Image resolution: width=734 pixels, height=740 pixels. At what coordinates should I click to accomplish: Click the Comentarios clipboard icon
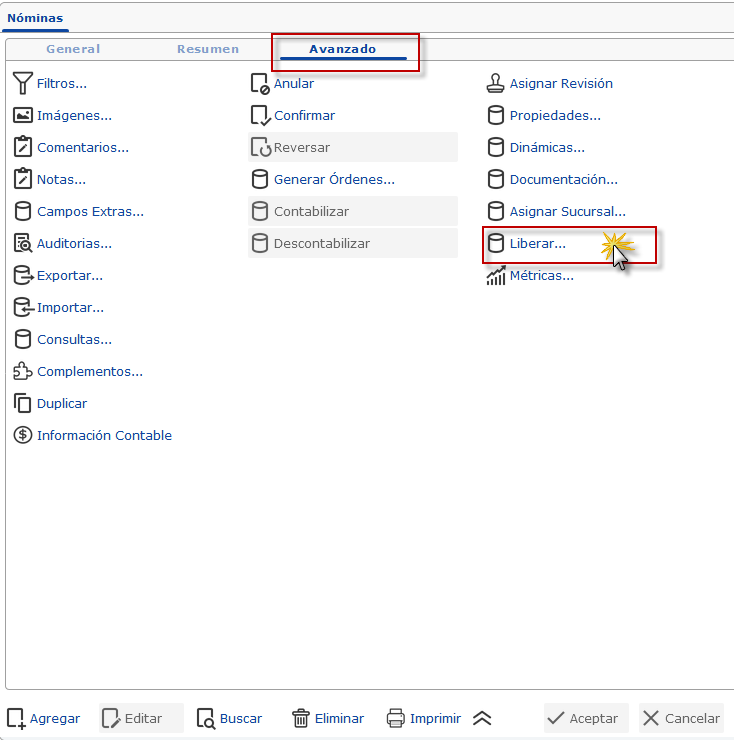23,147
